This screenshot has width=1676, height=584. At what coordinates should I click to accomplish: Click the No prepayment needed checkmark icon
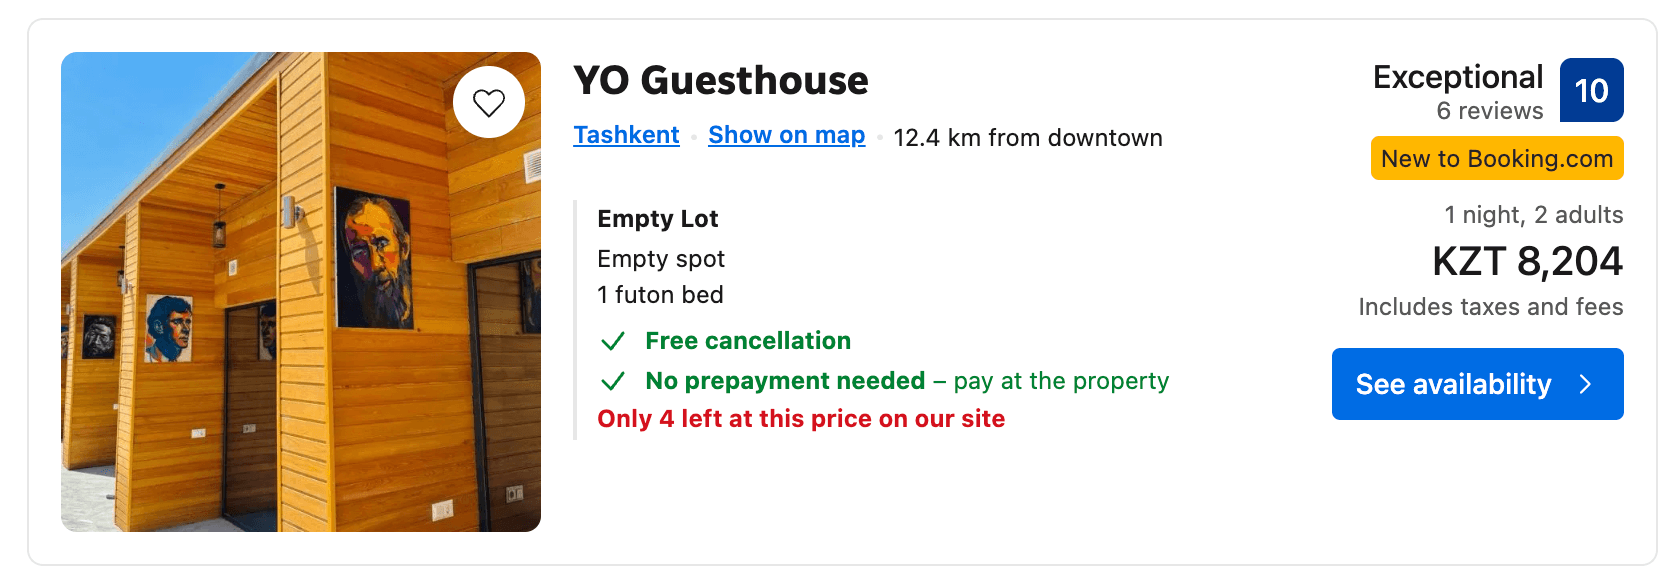613,381
